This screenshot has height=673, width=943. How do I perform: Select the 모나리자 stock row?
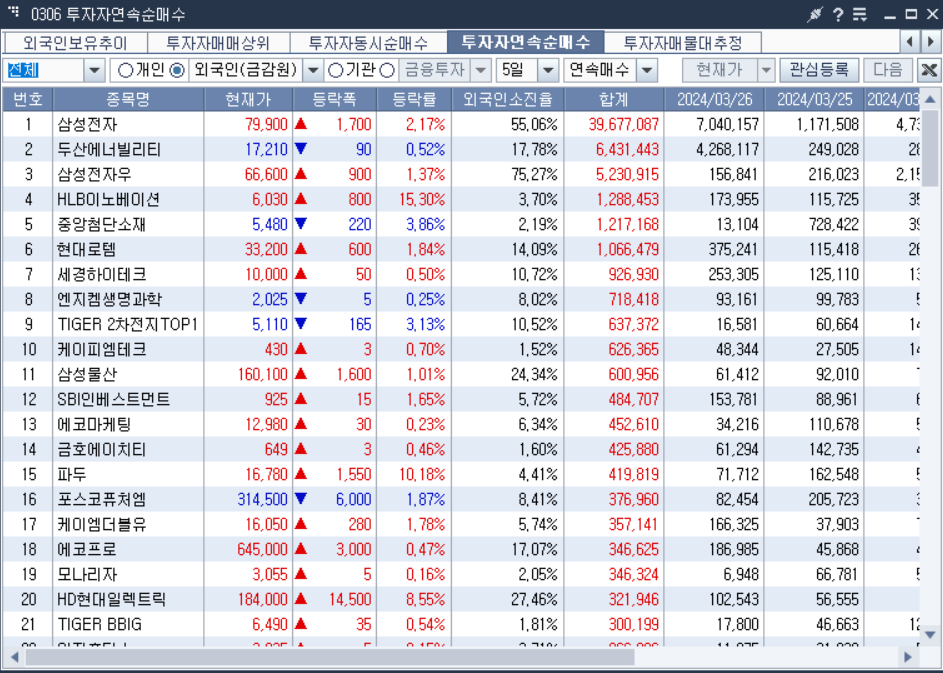461,574
